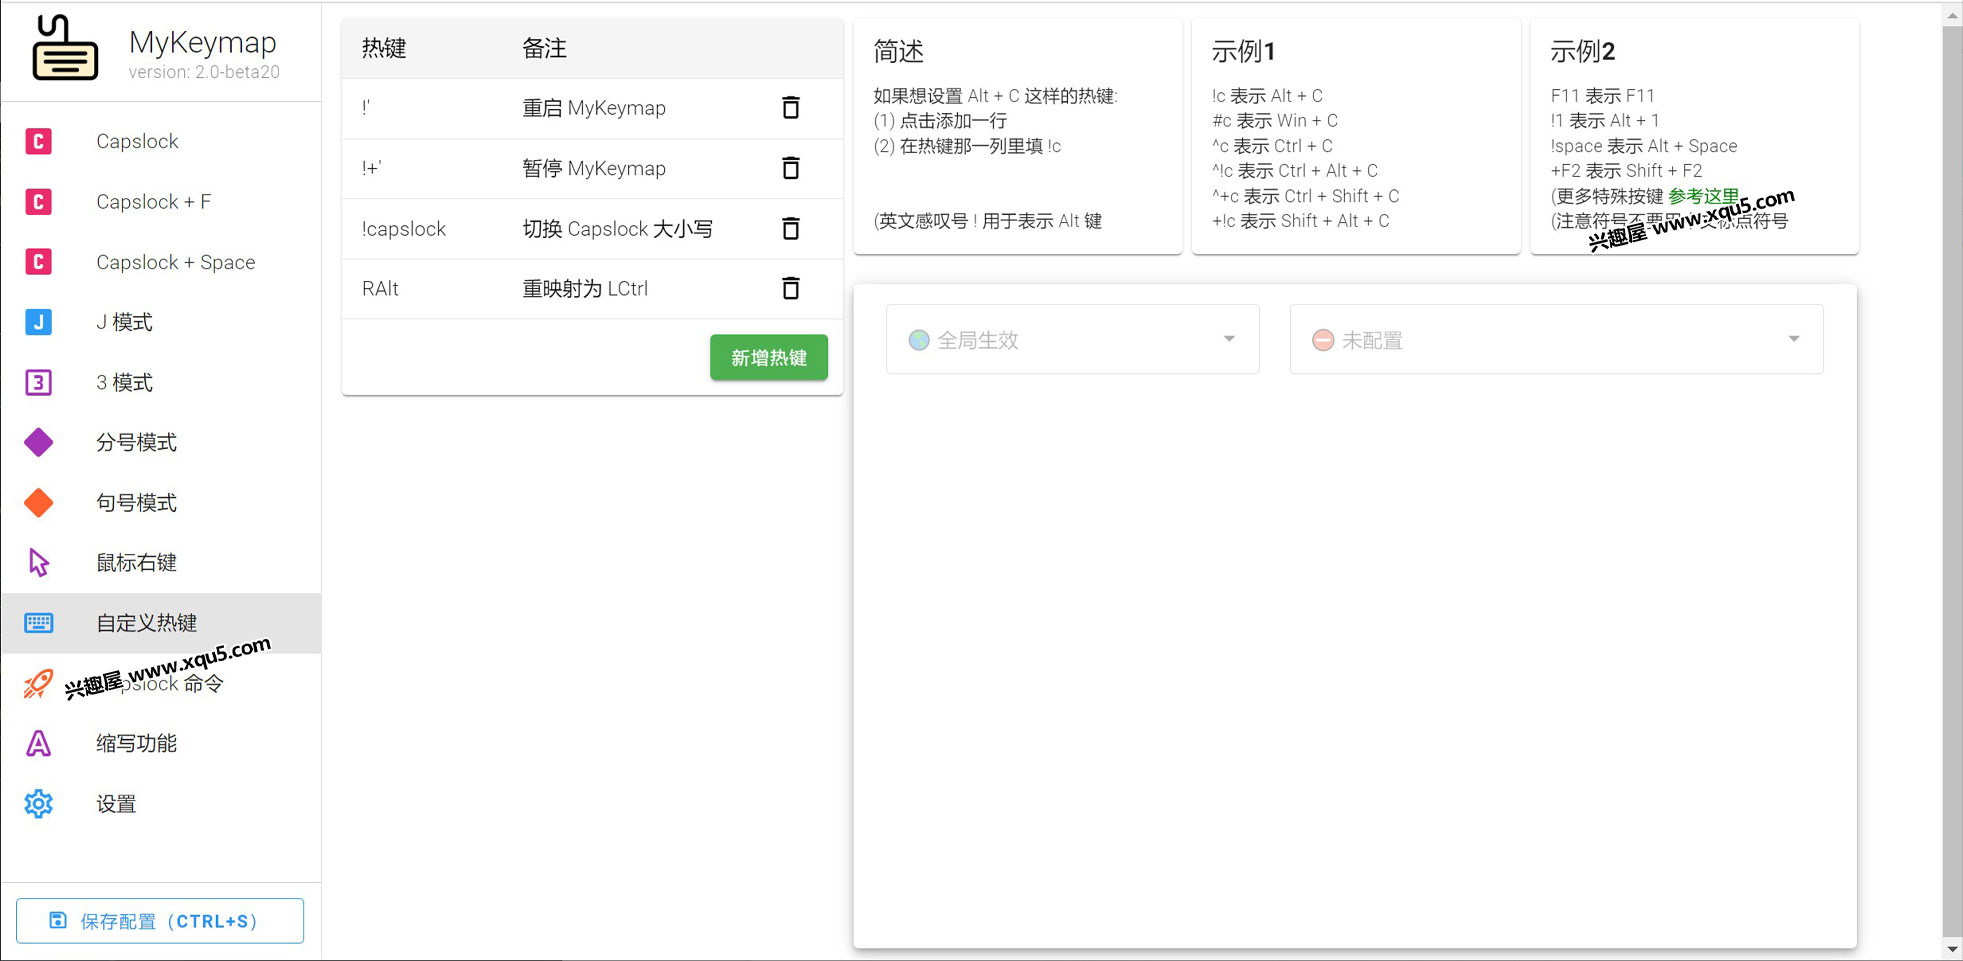This screenshot has height=961, width=1963.
Task: Click the rocket icon for Capslock 命令
Action: coord(38,684)
